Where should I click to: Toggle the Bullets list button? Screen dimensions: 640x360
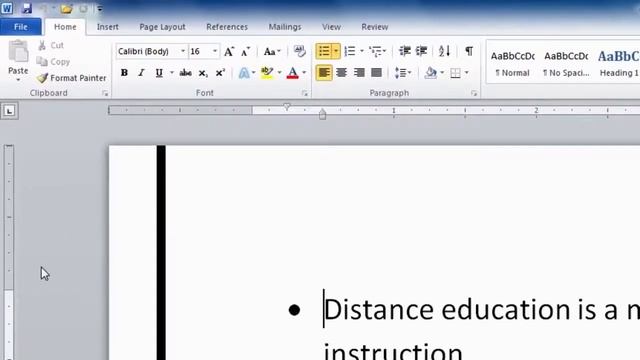click(x=324, y=51)
